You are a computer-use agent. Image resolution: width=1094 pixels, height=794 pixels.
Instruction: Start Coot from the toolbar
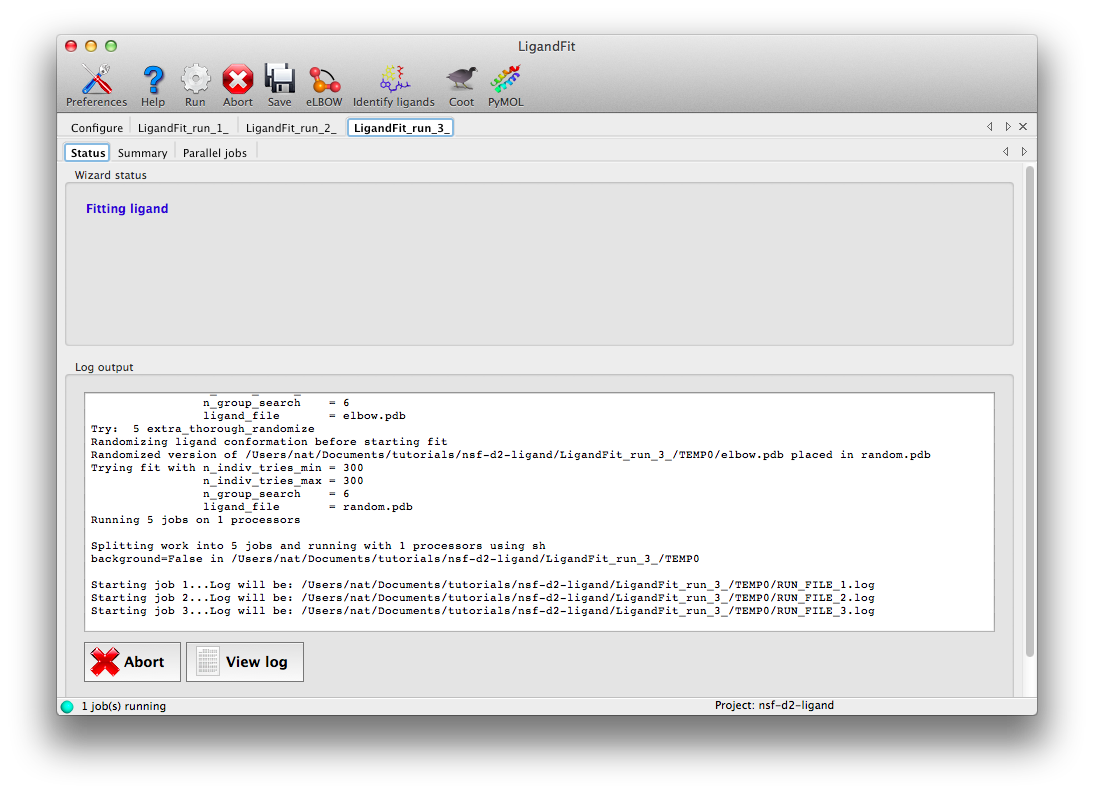click(460, 78)
